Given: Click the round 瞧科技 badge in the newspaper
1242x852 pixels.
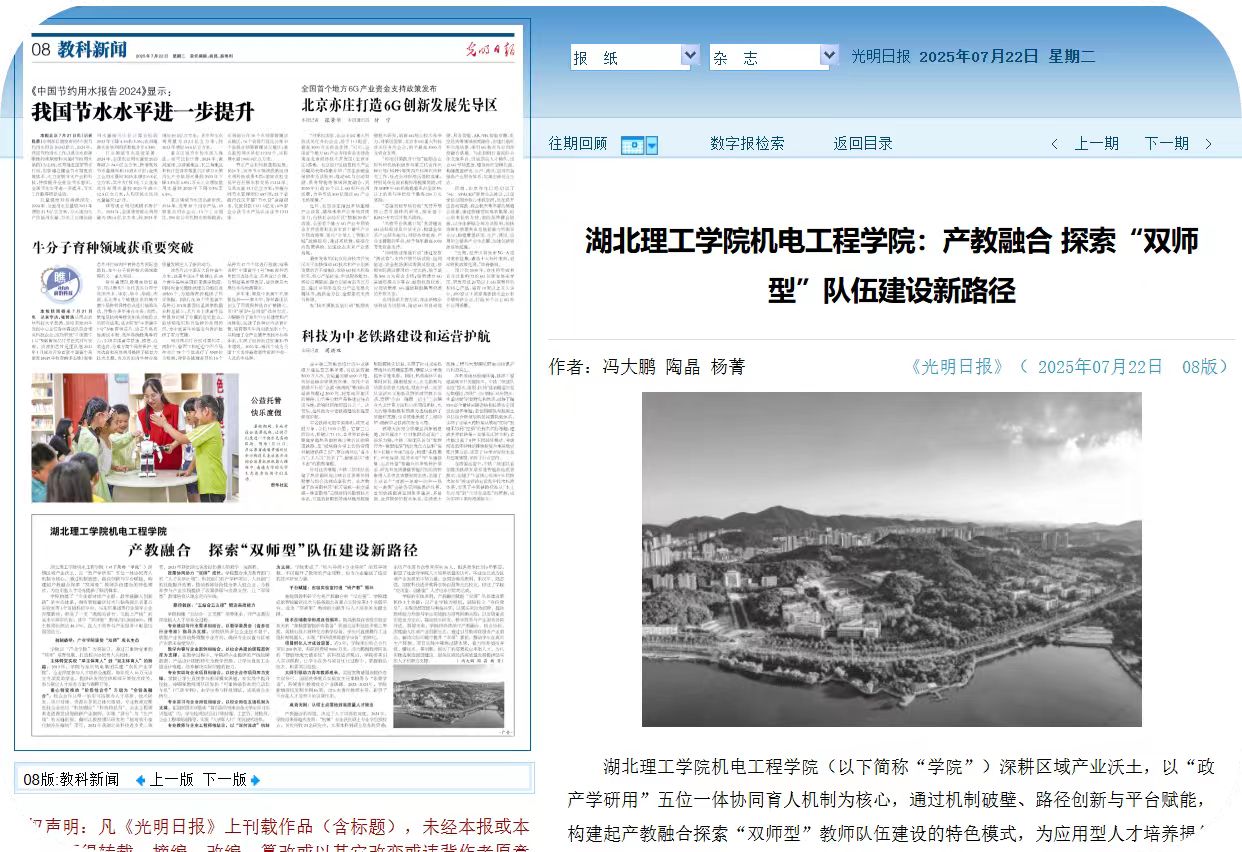Looking at the screenshot, I should click(x=65, y=283).
